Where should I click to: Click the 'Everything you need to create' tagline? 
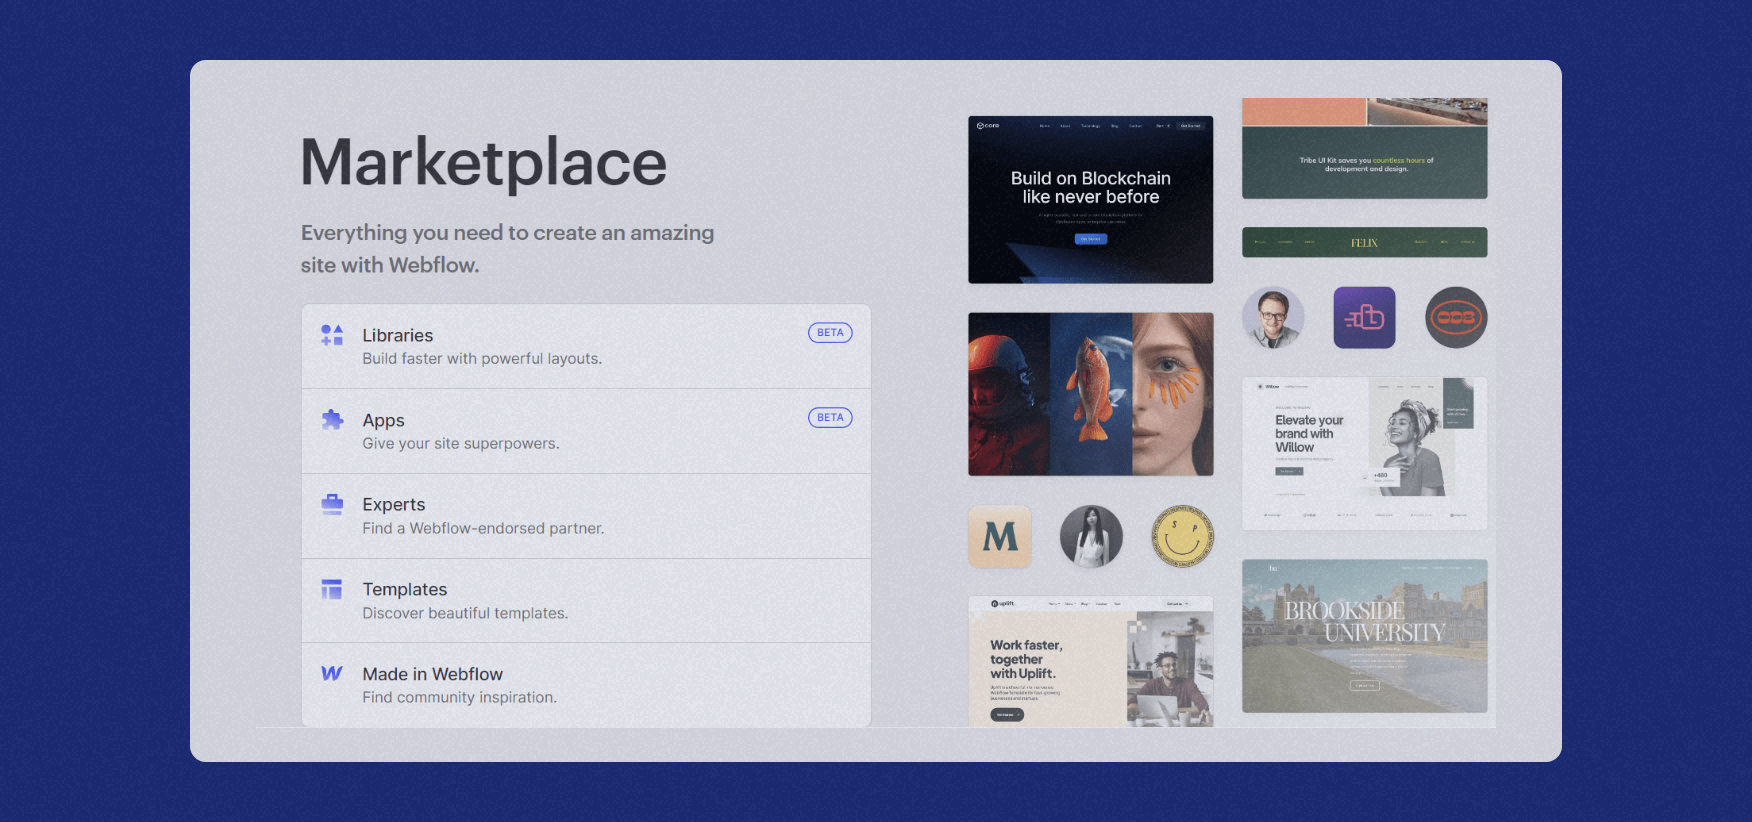[x=508, y=248]
